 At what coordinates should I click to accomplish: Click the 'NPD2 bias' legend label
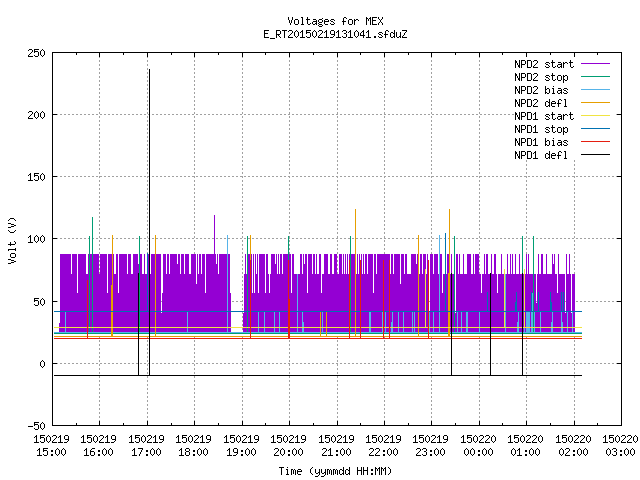coord(541,90)
